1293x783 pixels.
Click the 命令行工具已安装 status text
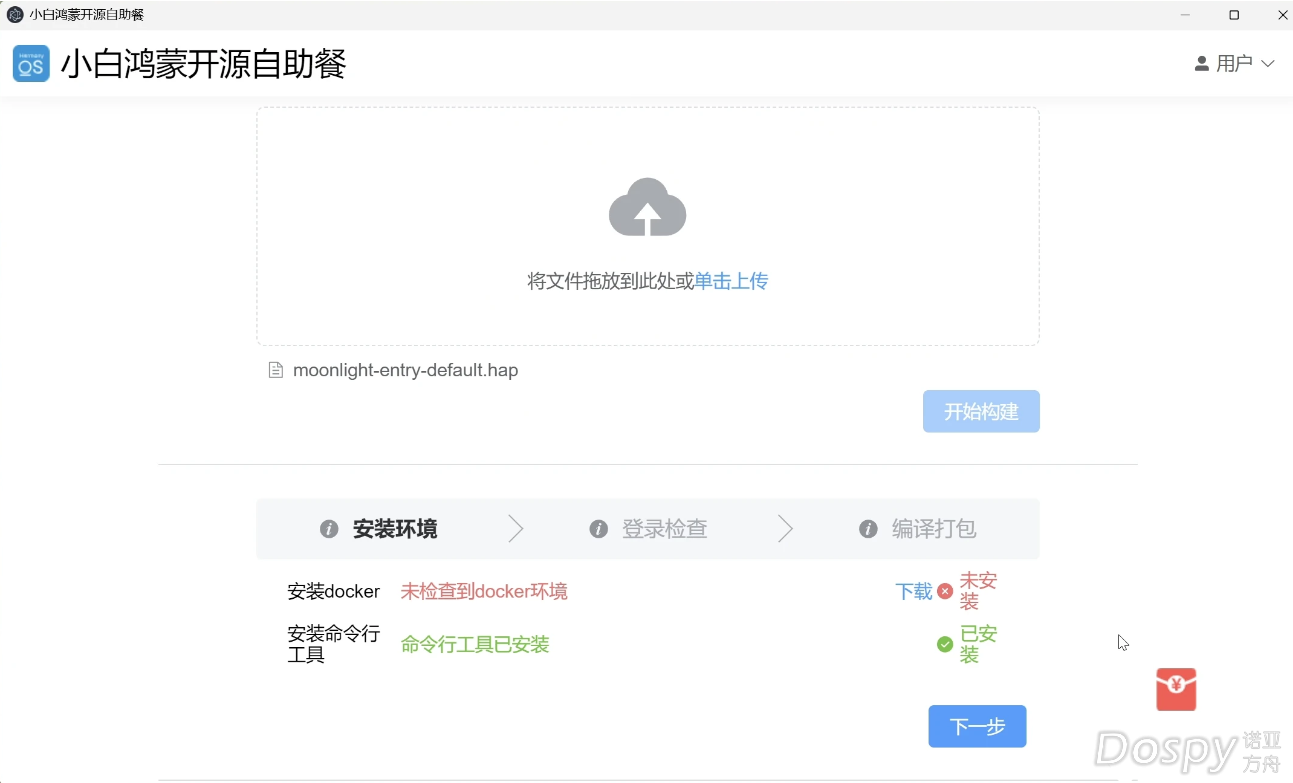pyautogui.click(x=475, y=644)
